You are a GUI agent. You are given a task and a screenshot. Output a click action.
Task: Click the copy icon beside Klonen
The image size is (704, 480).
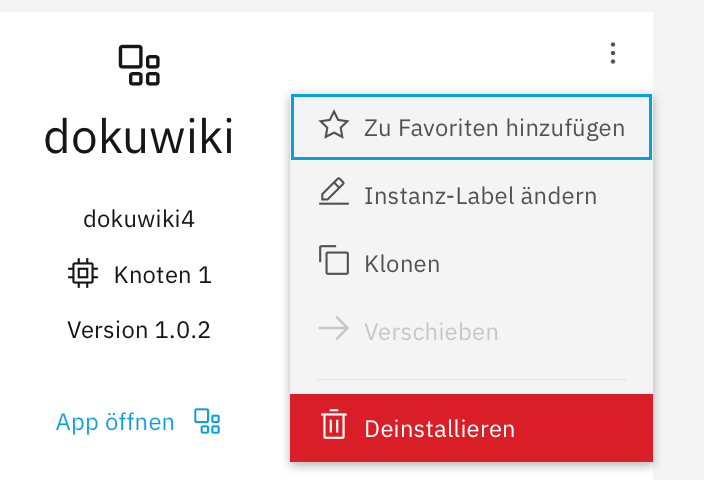tap(334, 260)
